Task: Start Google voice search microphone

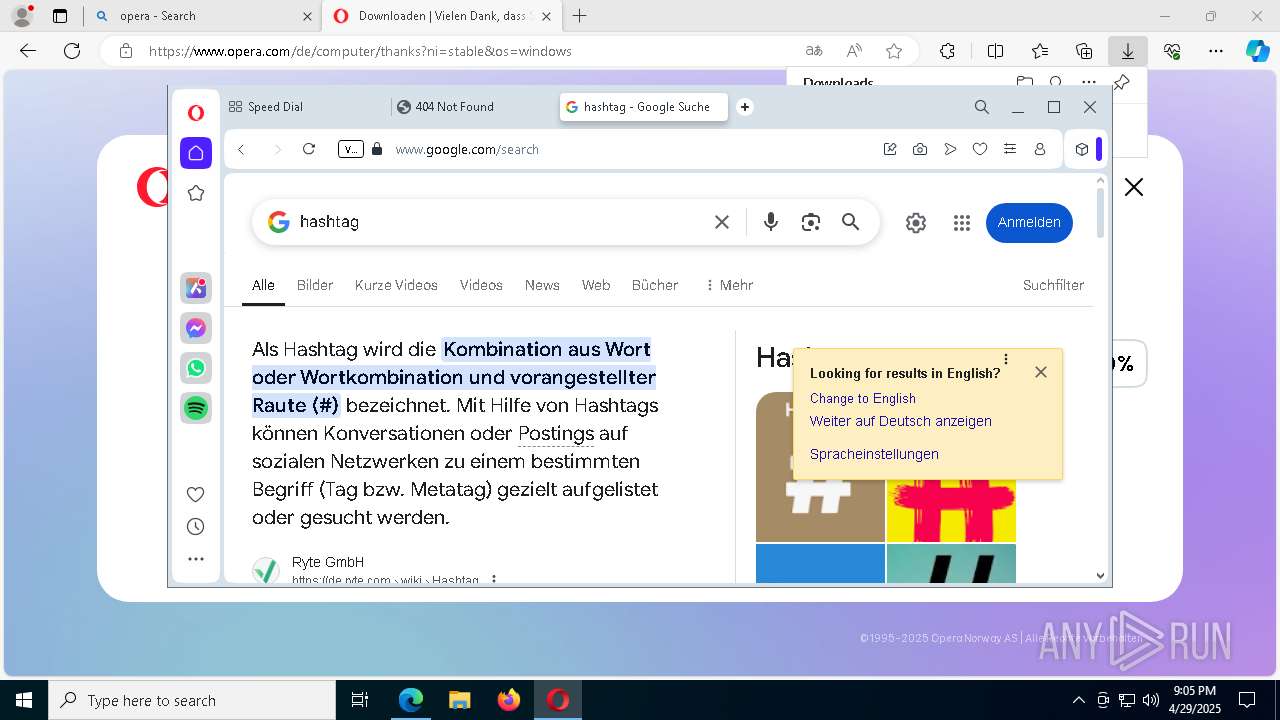Action: (771, 222)
